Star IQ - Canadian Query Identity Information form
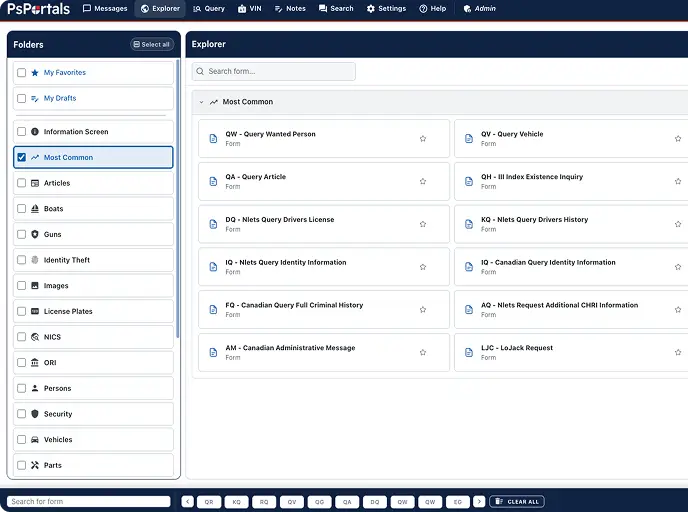The width and height of the screenshot is (688, 512). point(678,267)
